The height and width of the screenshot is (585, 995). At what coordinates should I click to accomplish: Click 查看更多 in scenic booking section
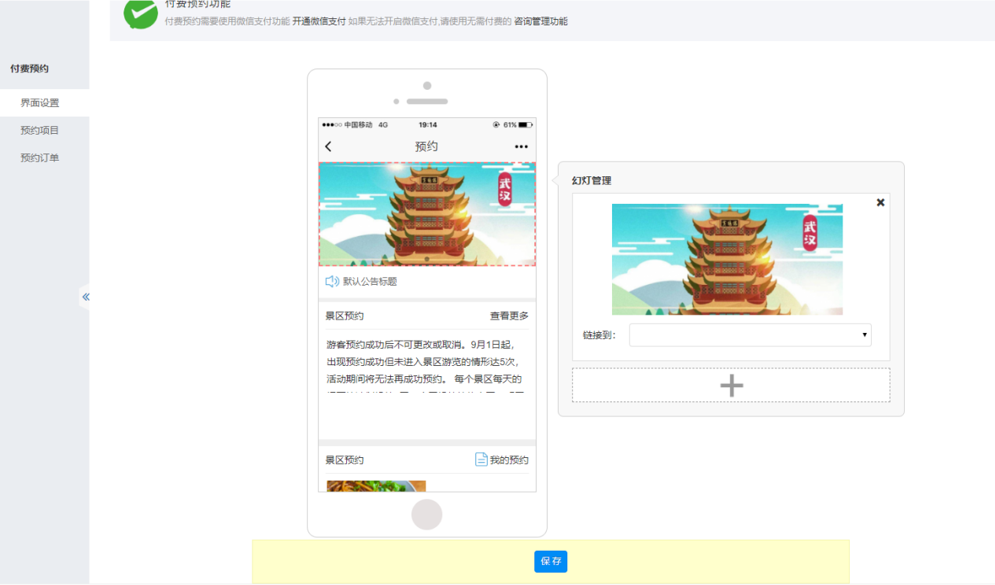[509, 316]
